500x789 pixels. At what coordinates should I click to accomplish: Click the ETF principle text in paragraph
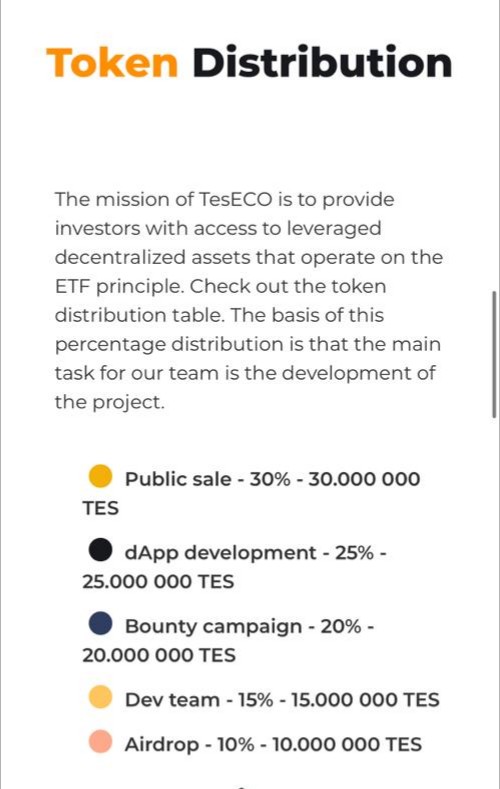(119, 287)
